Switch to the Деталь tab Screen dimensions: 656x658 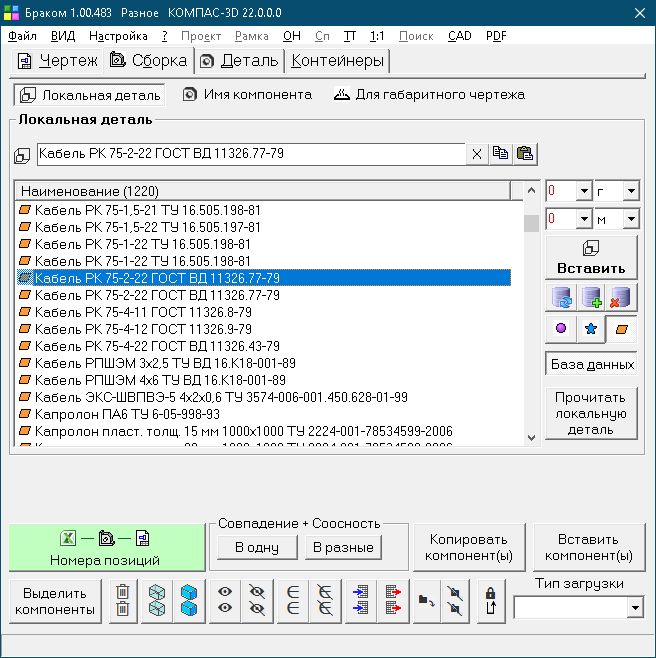coord(239,61)
